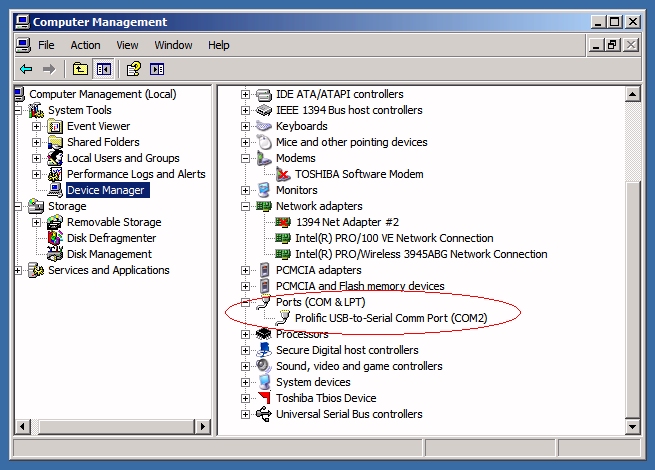Click device list scroll down arrow
Image resolution: width=655 pixels, height=470 pixels.
(x=632, y=427)
